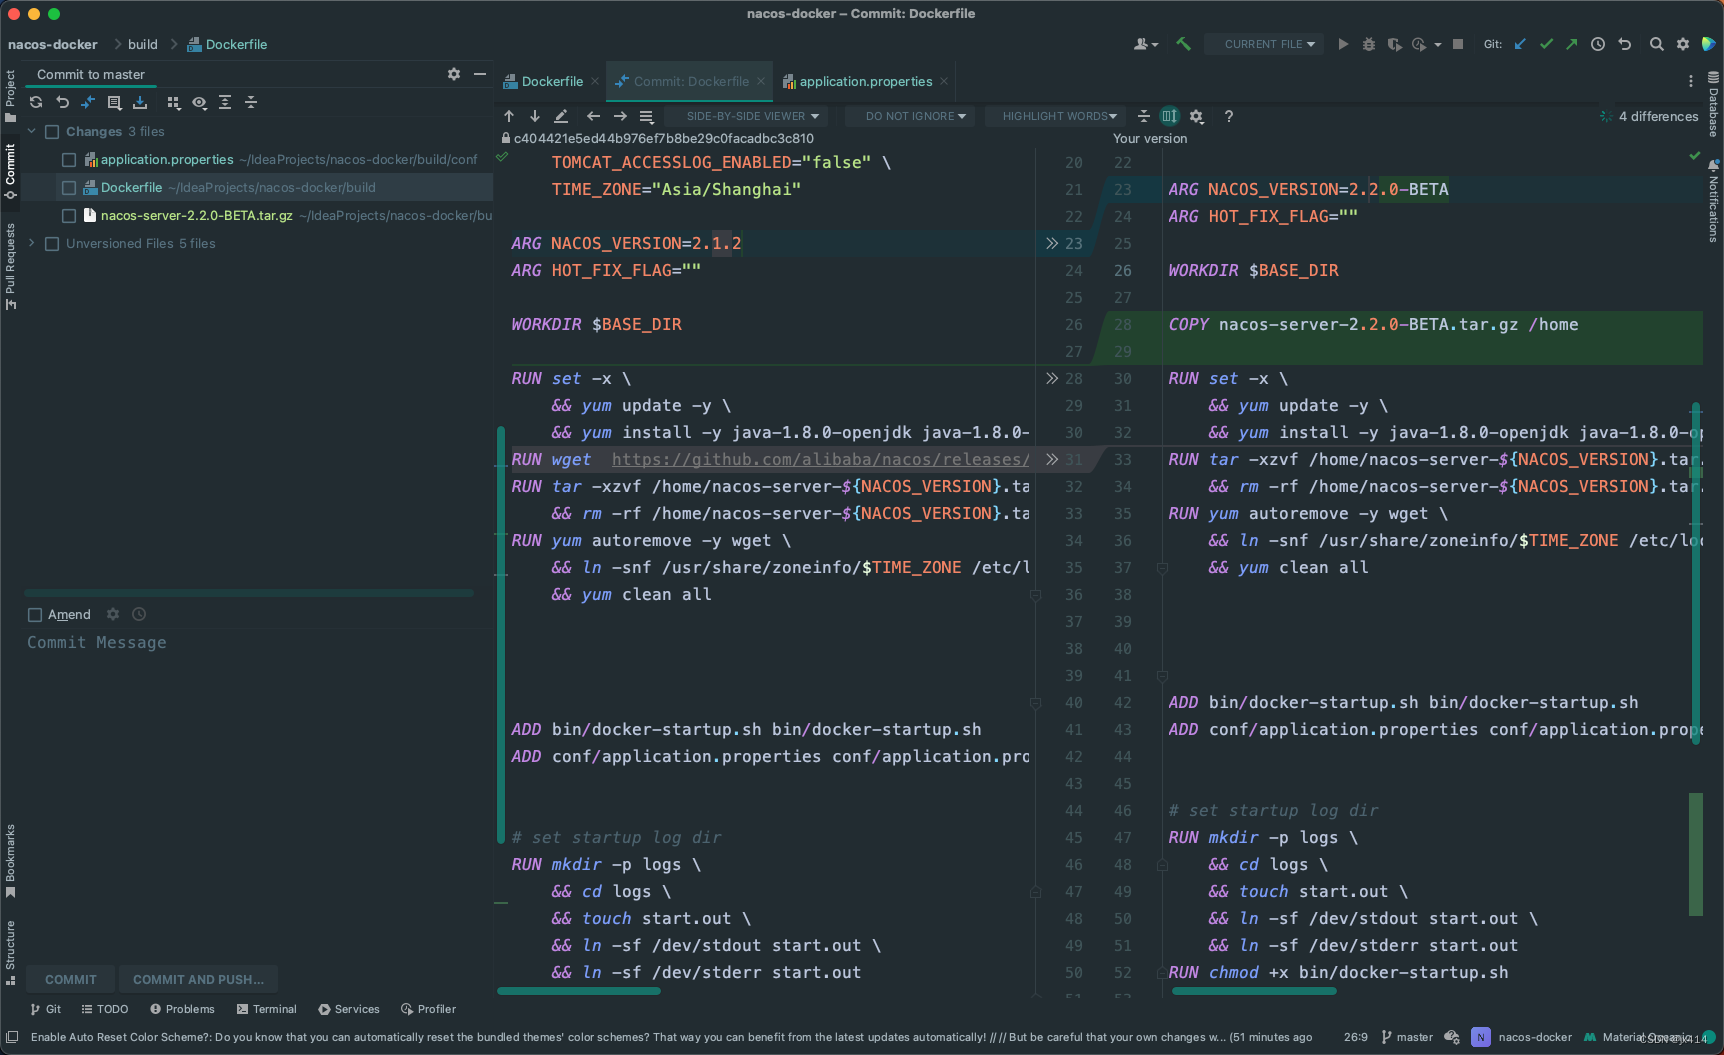Select the Rollback icon in commit toolbar
Image resolution: width=1724 pixels, height=1055 pixels.
click(x=62, y=102)
